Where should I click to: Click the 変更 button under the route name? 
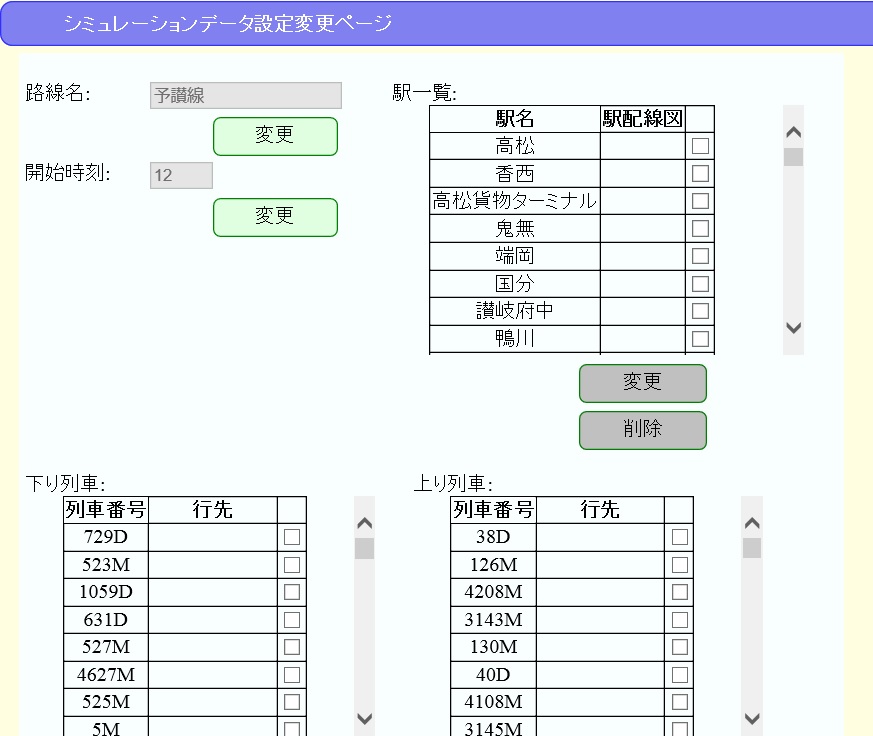[x=275, y=136]
